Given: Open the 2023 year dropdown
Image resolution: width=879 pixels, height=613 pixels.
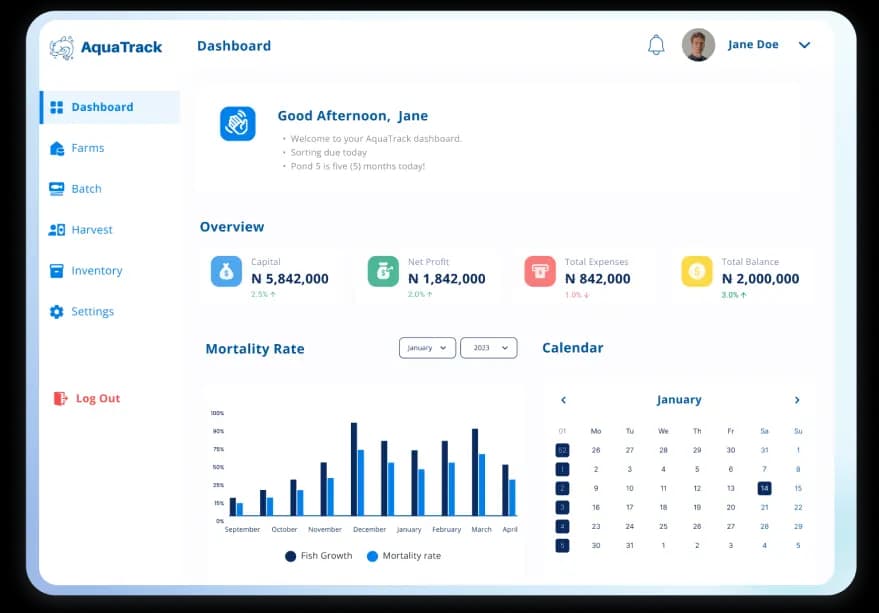Looking at the screenshot, I should pyautogui.click(x=489, y=348).
